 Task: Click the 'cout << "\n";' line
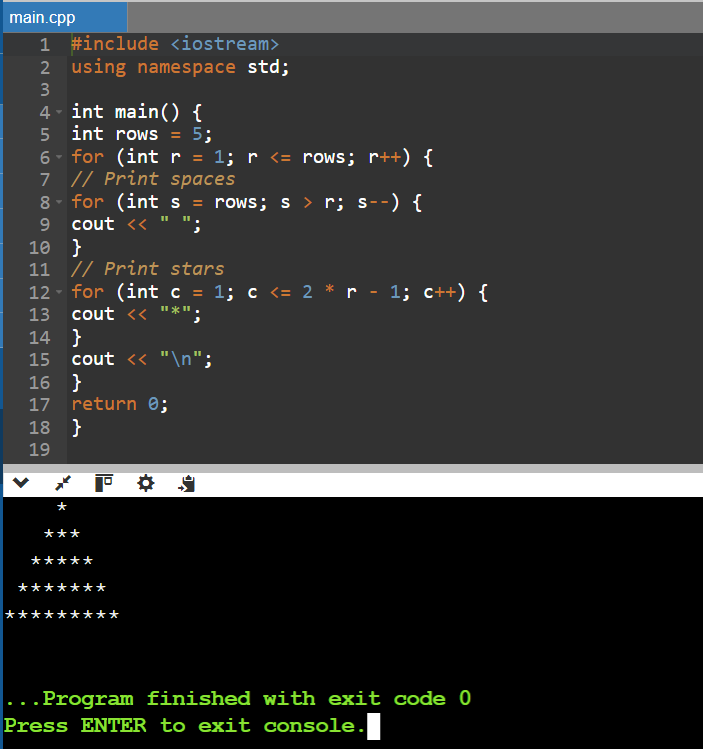tap(141, 359)
